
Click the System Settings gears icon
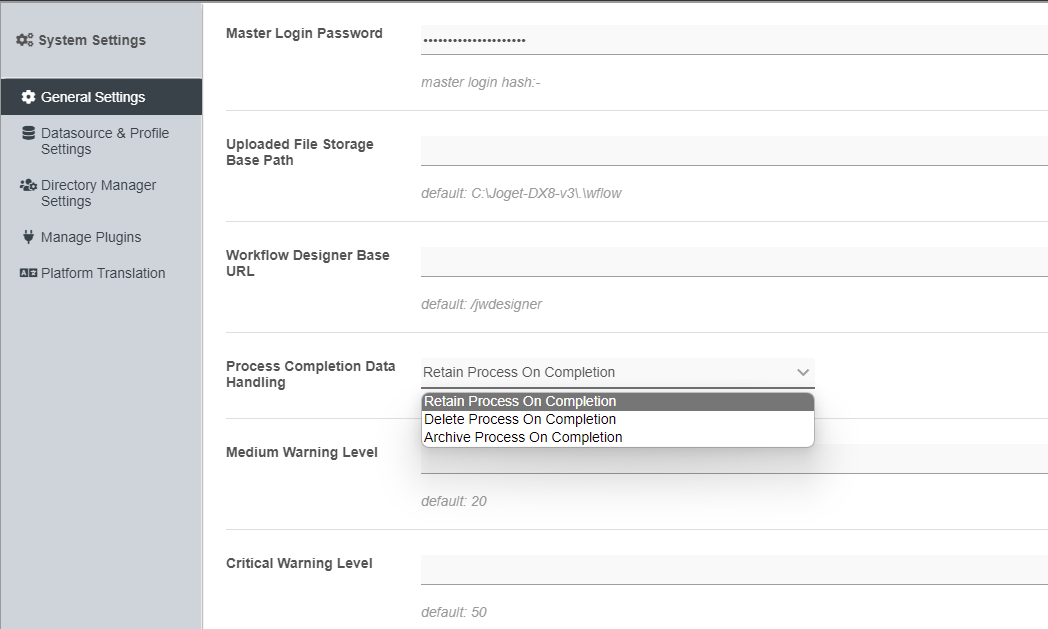(x=25, y=40)
